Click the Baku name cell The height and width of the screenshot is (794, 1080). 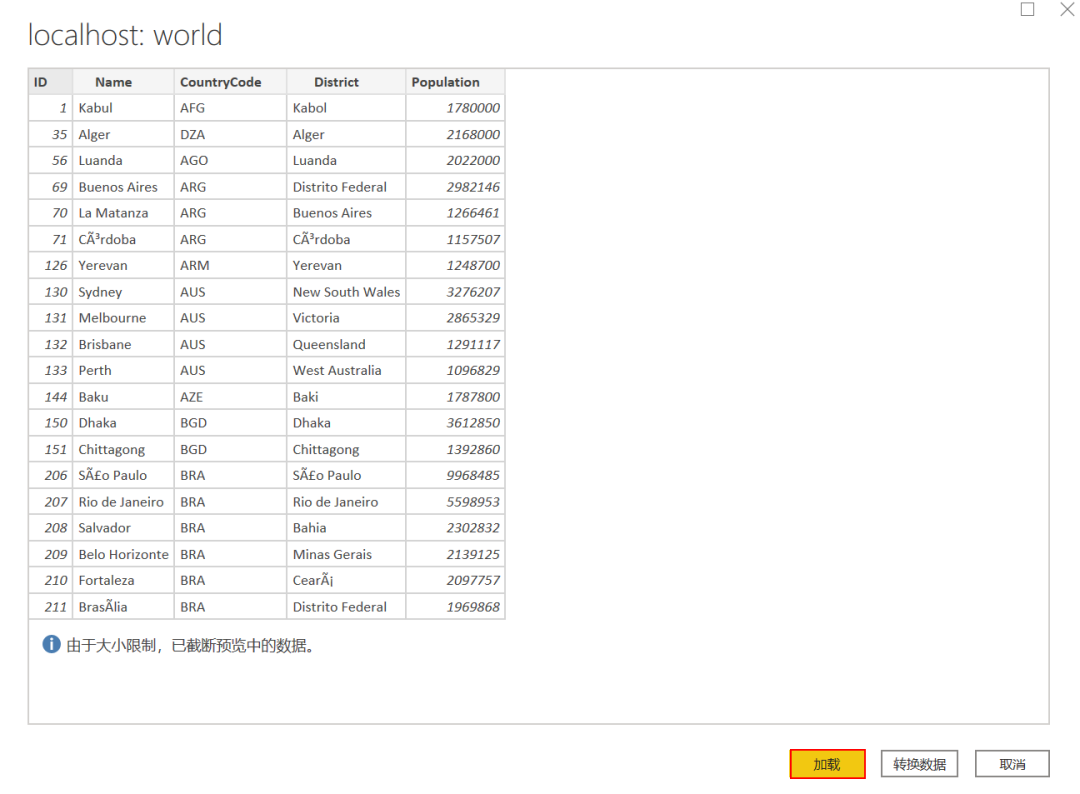123,397
